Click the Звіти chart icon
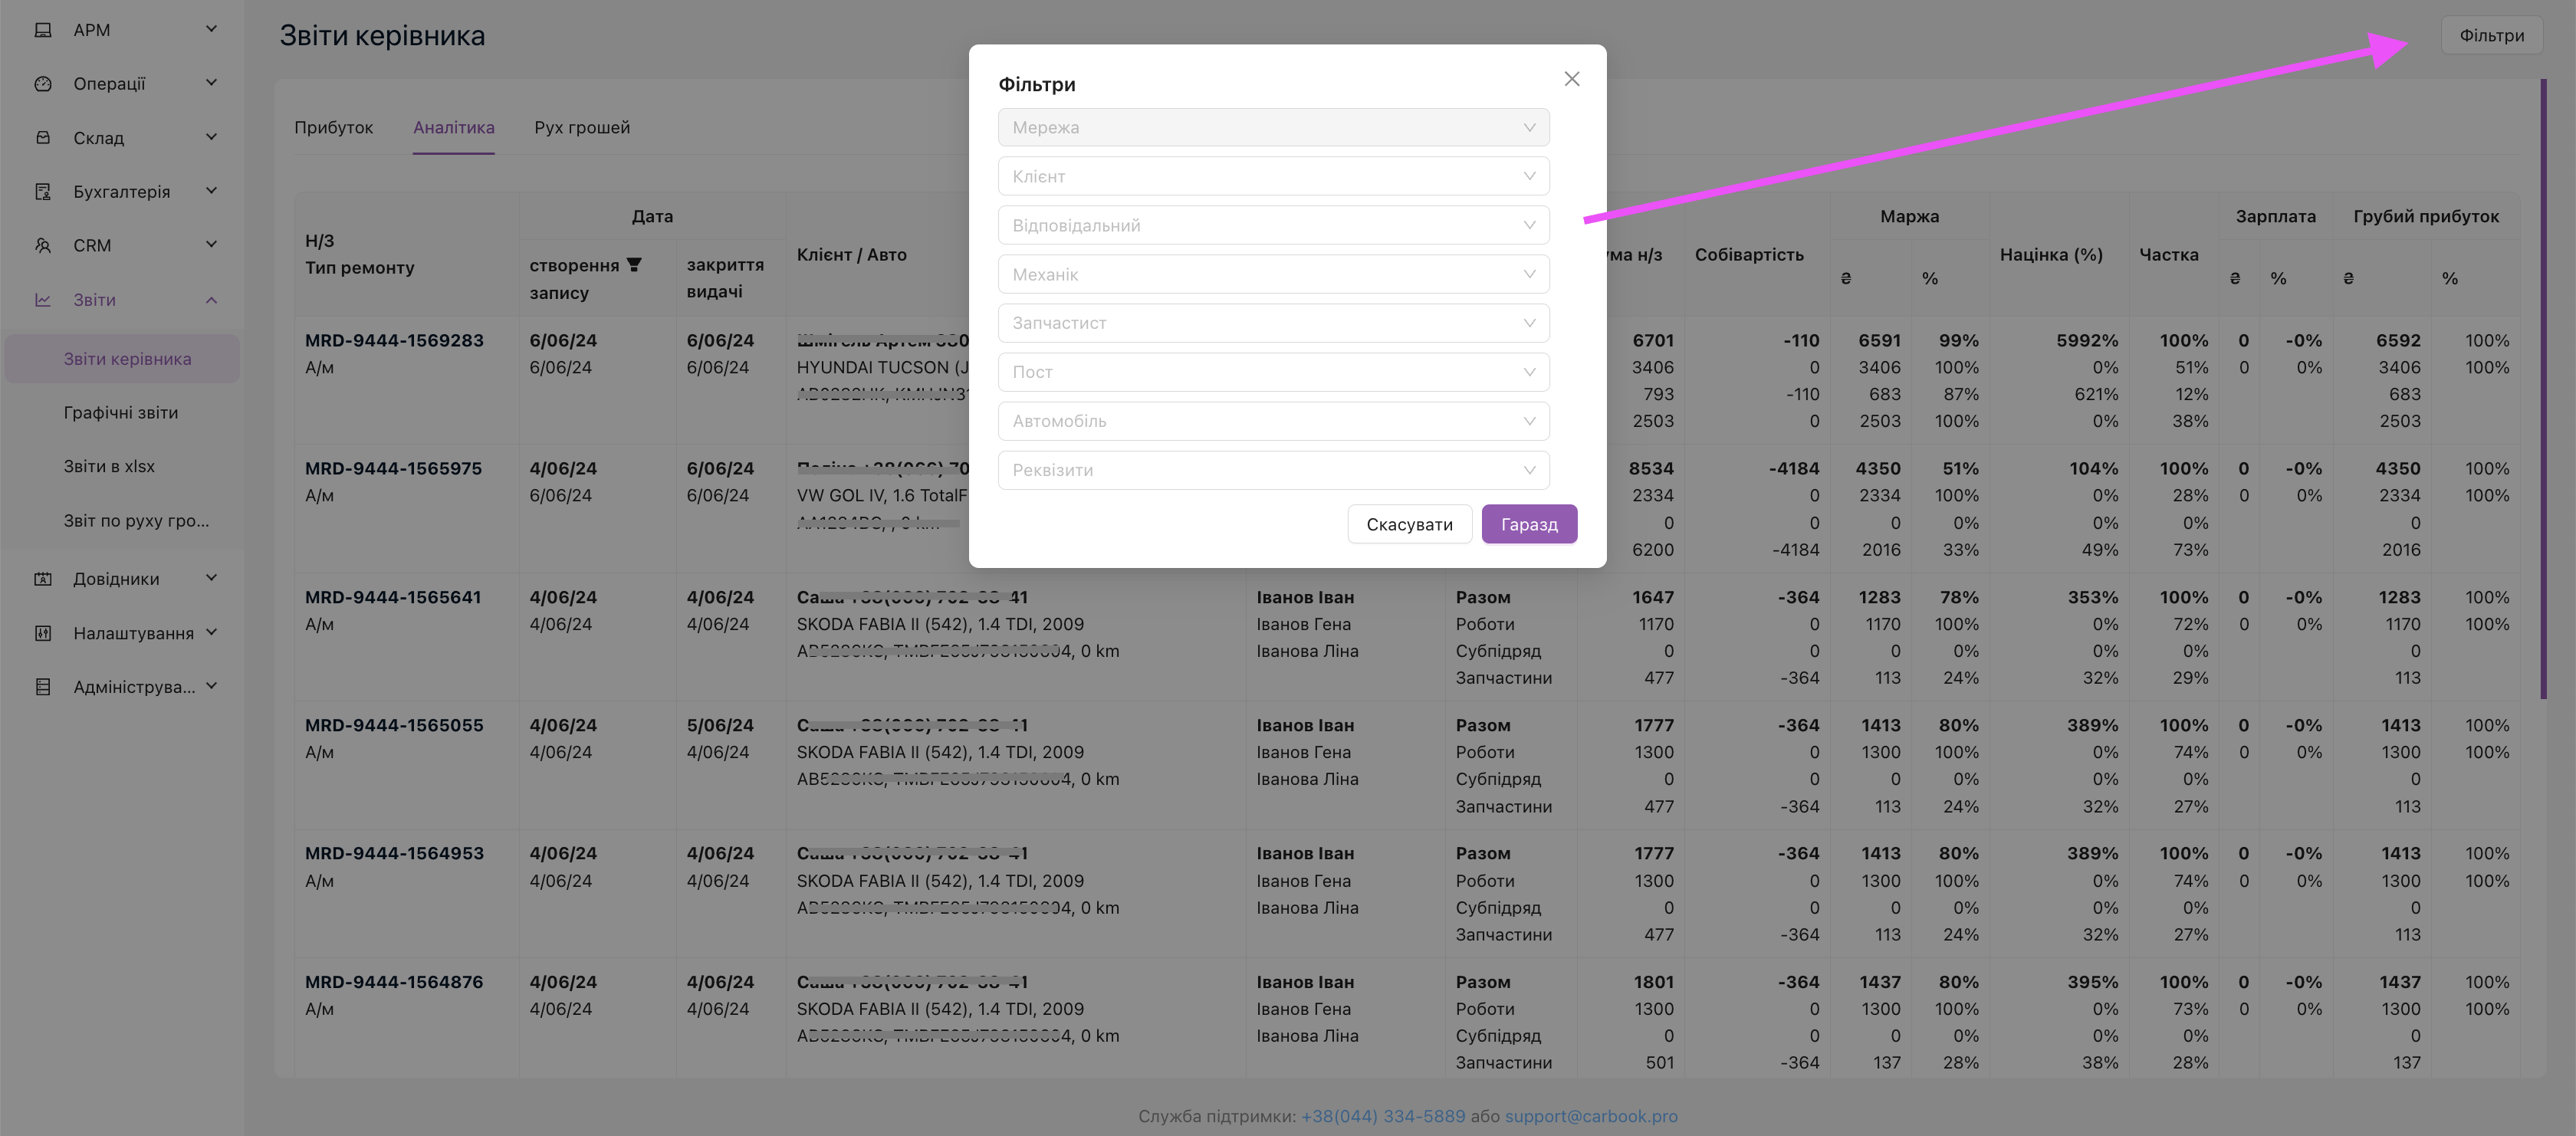This screenshot has height=1136, width=2576. pyautogui.click(x=43, y=300)
